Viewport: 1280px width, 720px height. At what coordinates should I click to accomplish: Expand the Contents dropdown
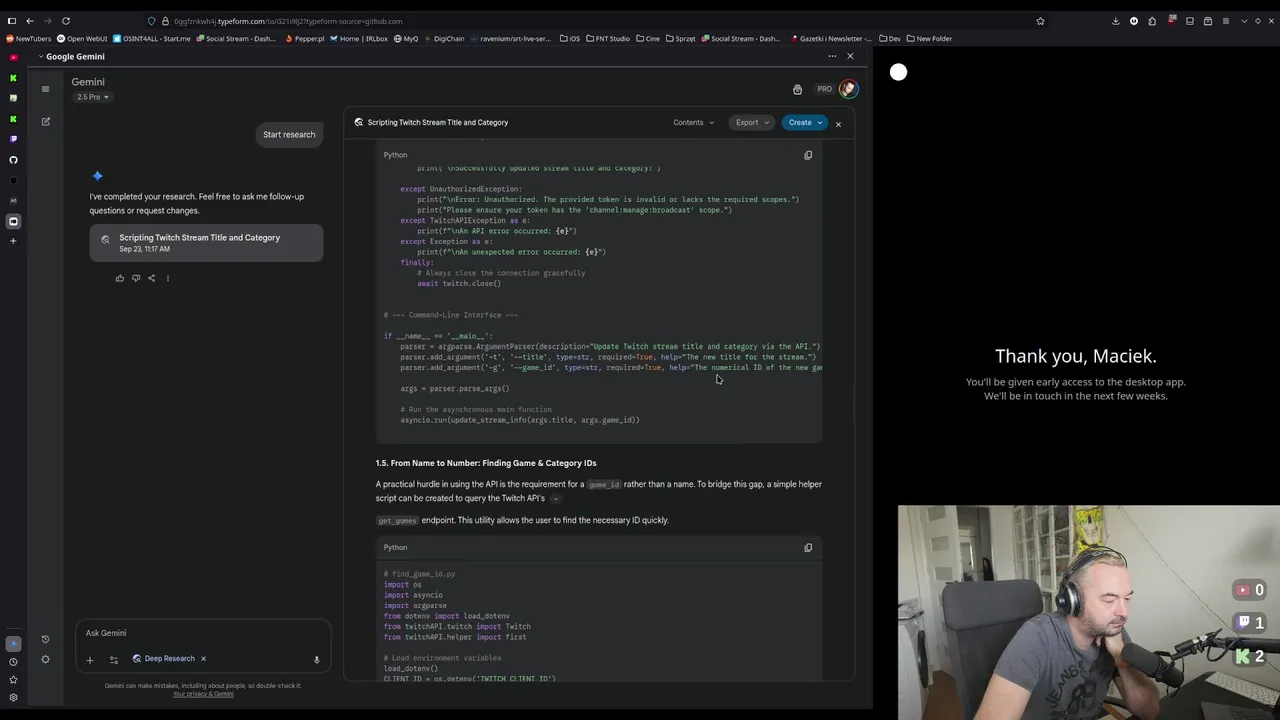(x=693, y=123)
